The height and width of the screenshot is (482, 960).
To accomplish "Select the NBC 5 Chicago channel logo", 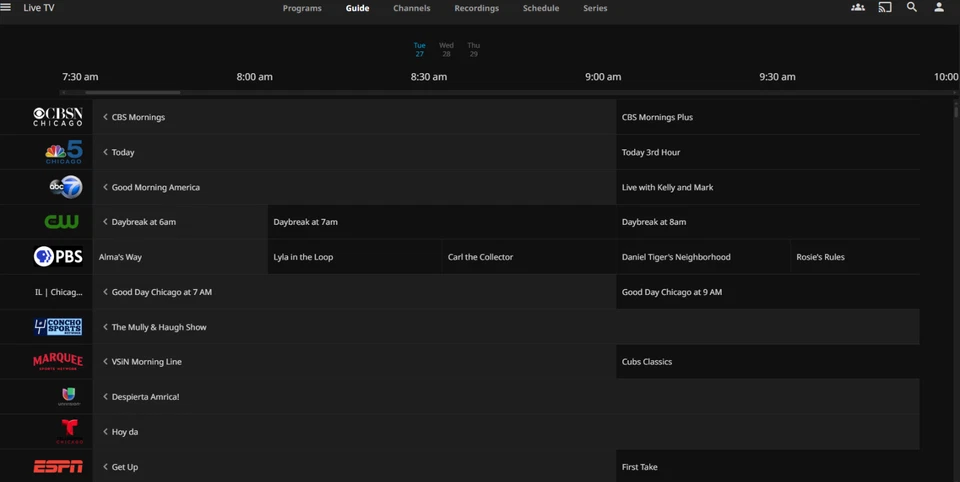I will pos(64,152).
